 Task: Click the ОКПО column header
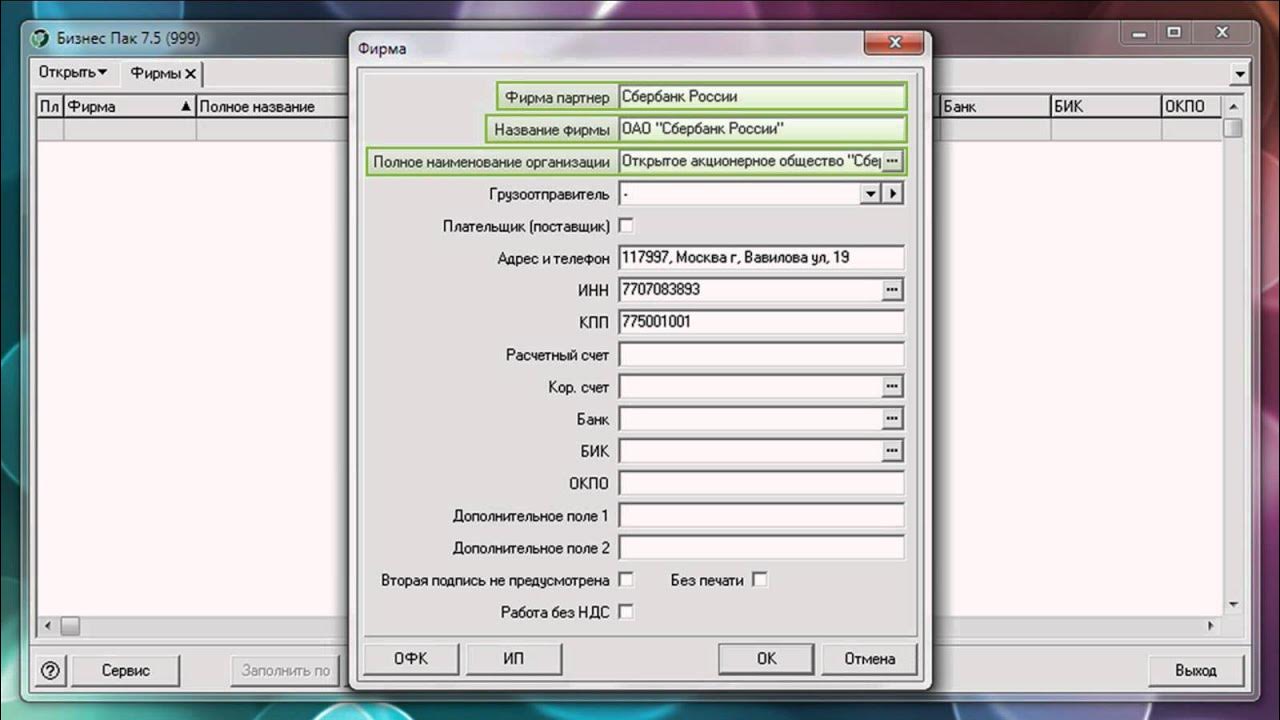coord(1190,106)
